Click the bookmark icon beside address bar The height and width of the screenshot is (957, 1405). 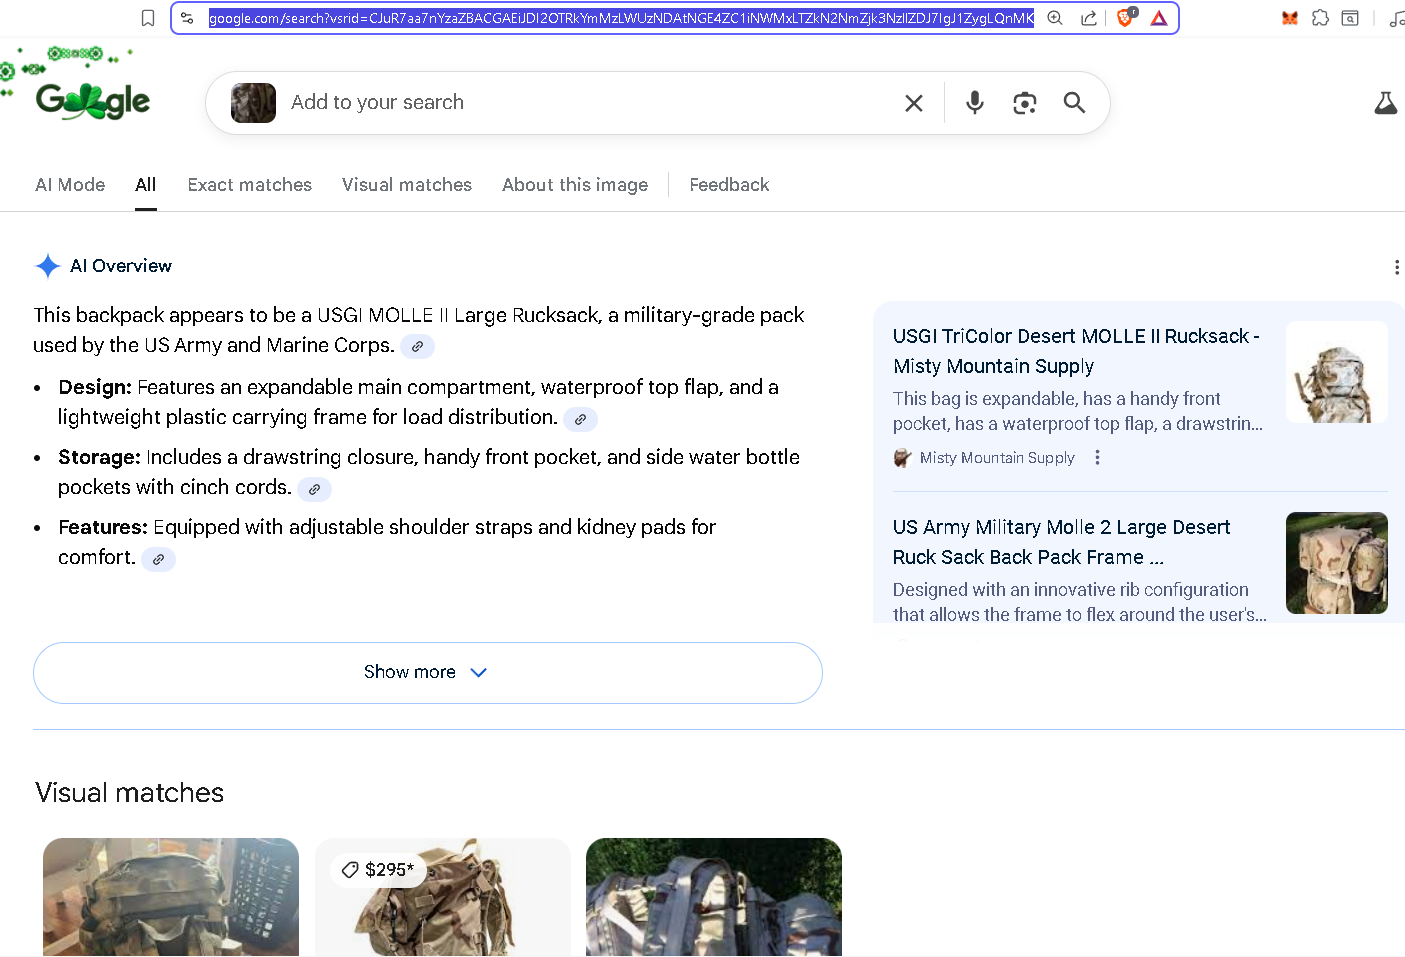coord(148,18)
